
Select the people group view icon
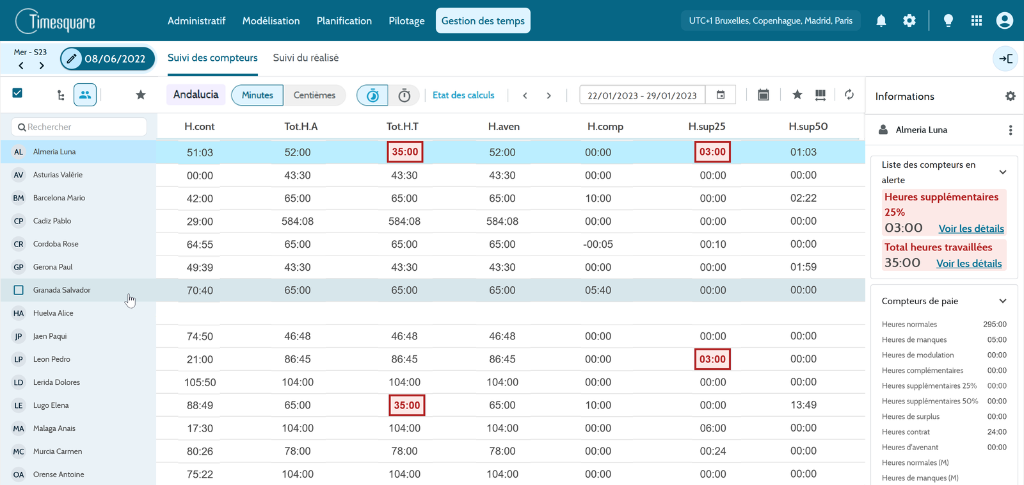click(86, 95)
